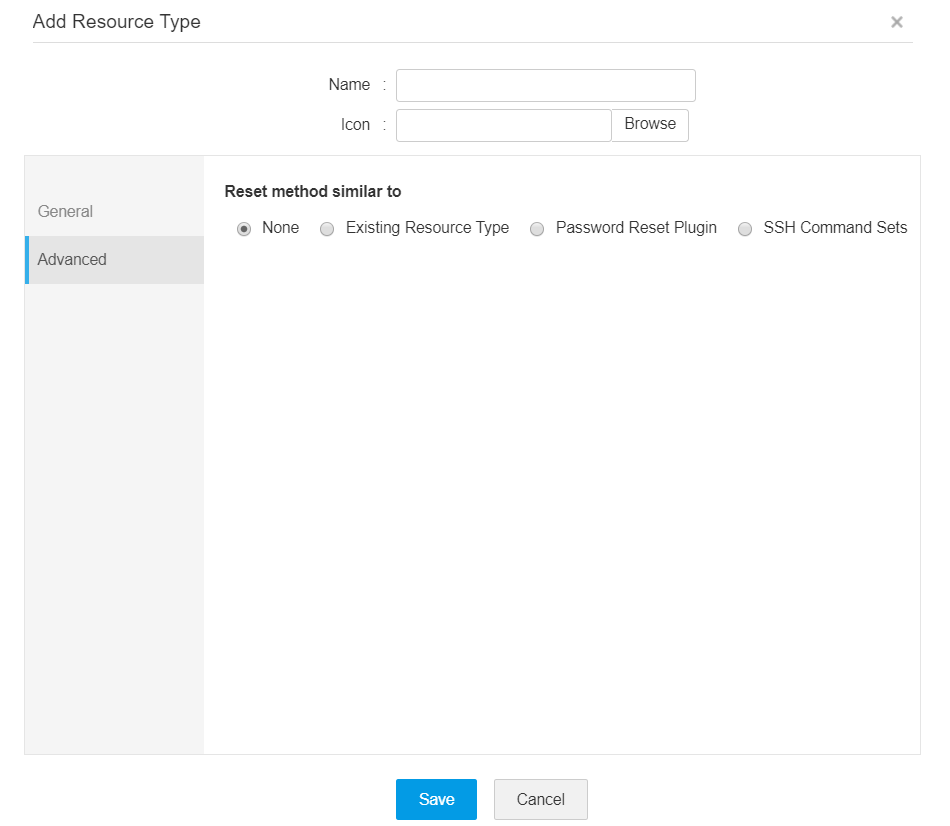
Task: Click the Existing Resource Type label
Action: [x=426, y=228]
